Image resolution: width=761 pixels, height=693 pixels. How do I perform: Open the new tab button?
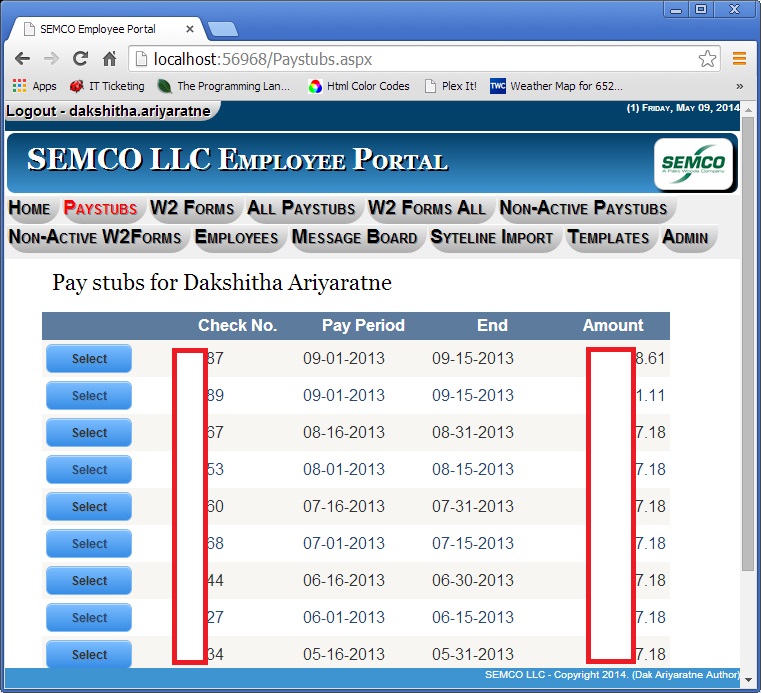[x=222, y=29]
